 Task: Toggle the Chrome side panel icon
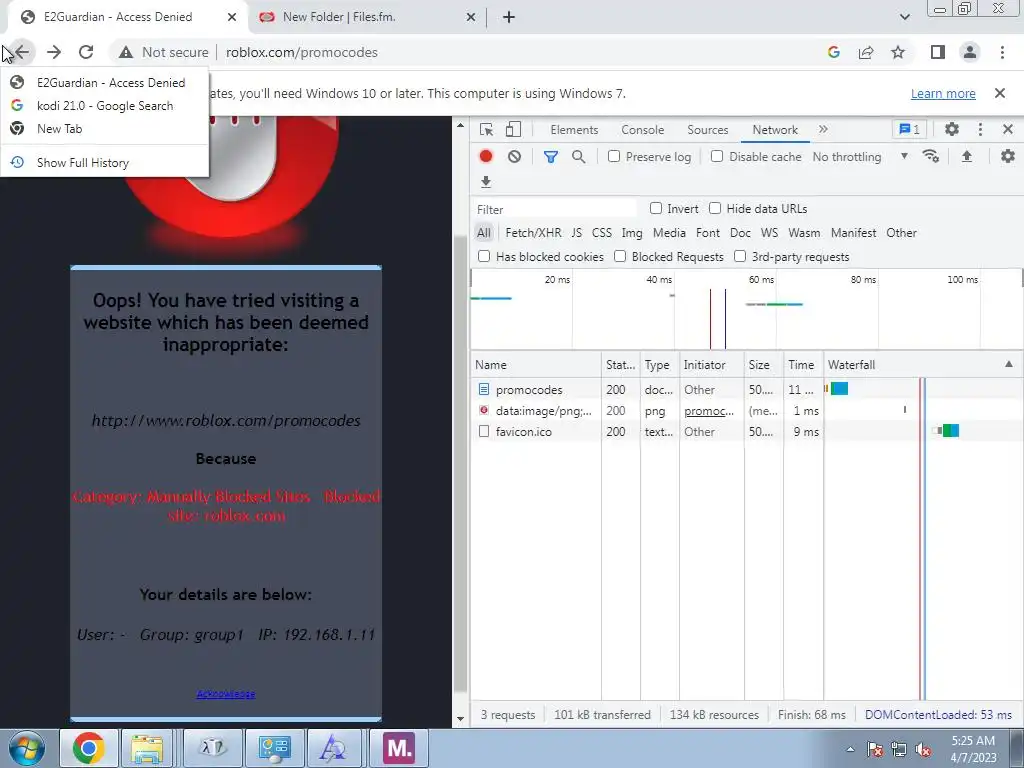click(x=938, y=52)
